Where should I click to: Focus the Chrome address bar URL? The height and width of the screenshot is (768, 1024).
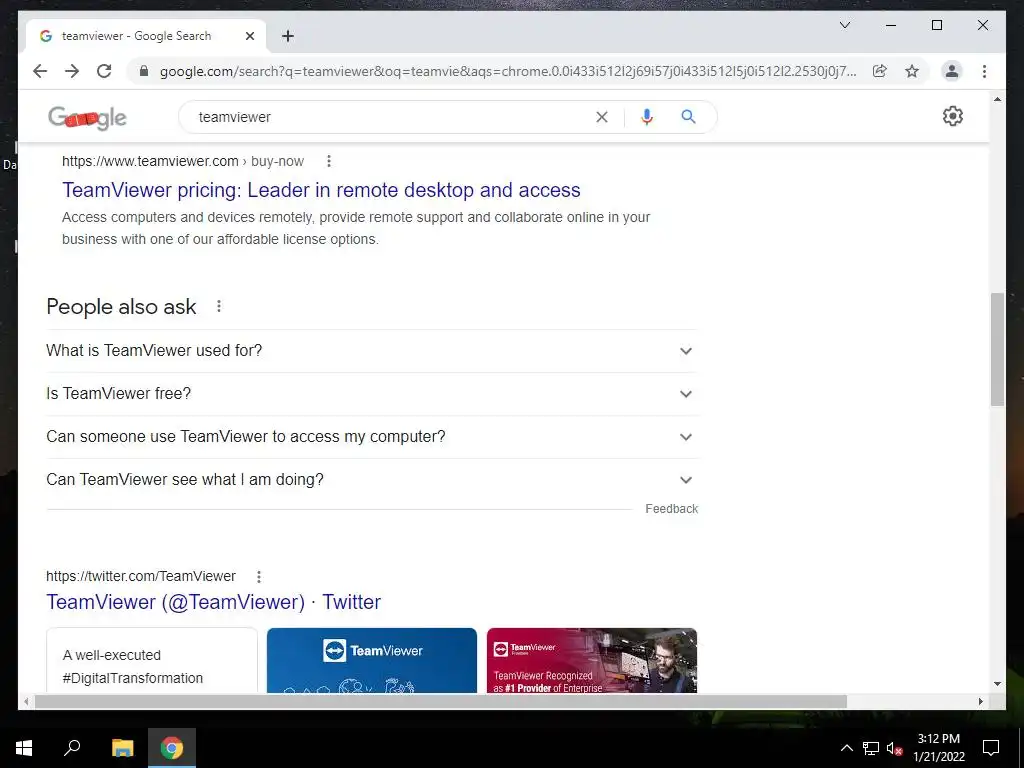pyautogui.click(x=508, y=71)
